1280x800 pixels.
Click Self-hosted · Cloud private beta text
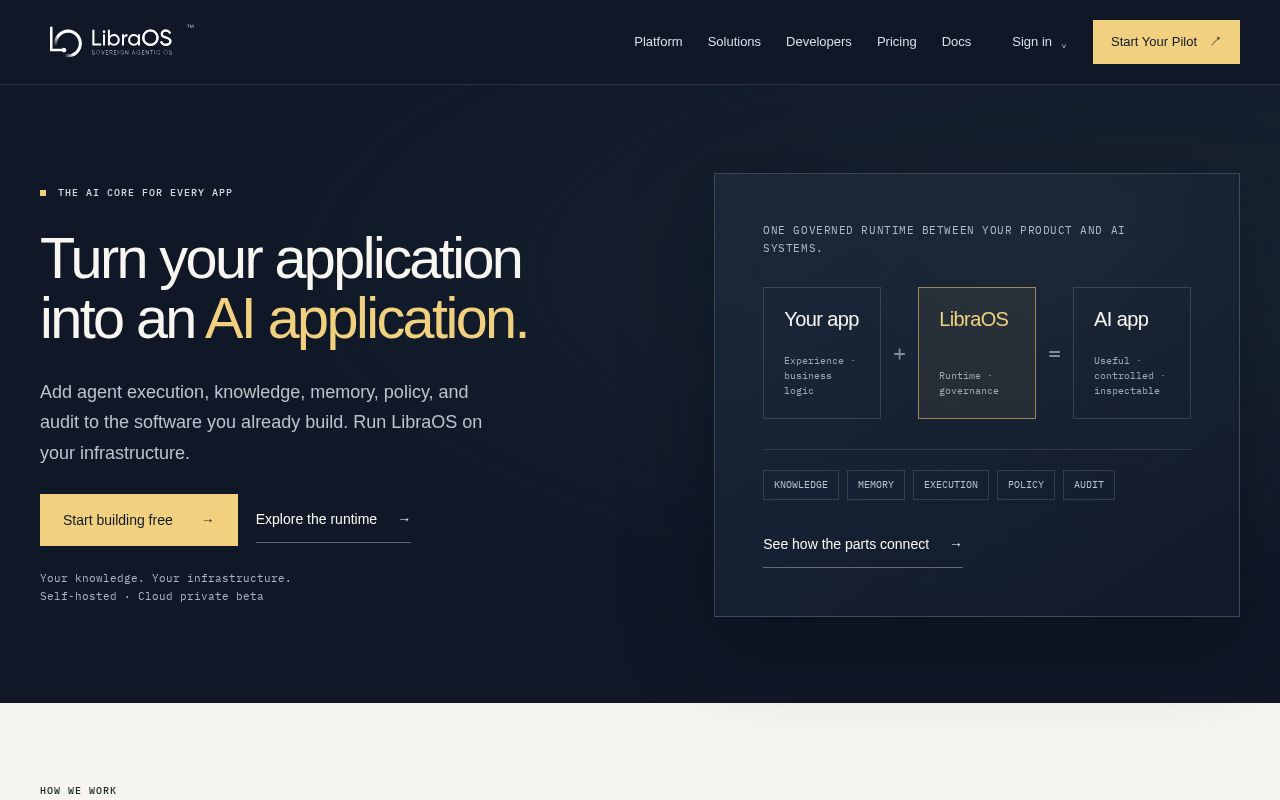pyautogui.click(x=152, y=596)
